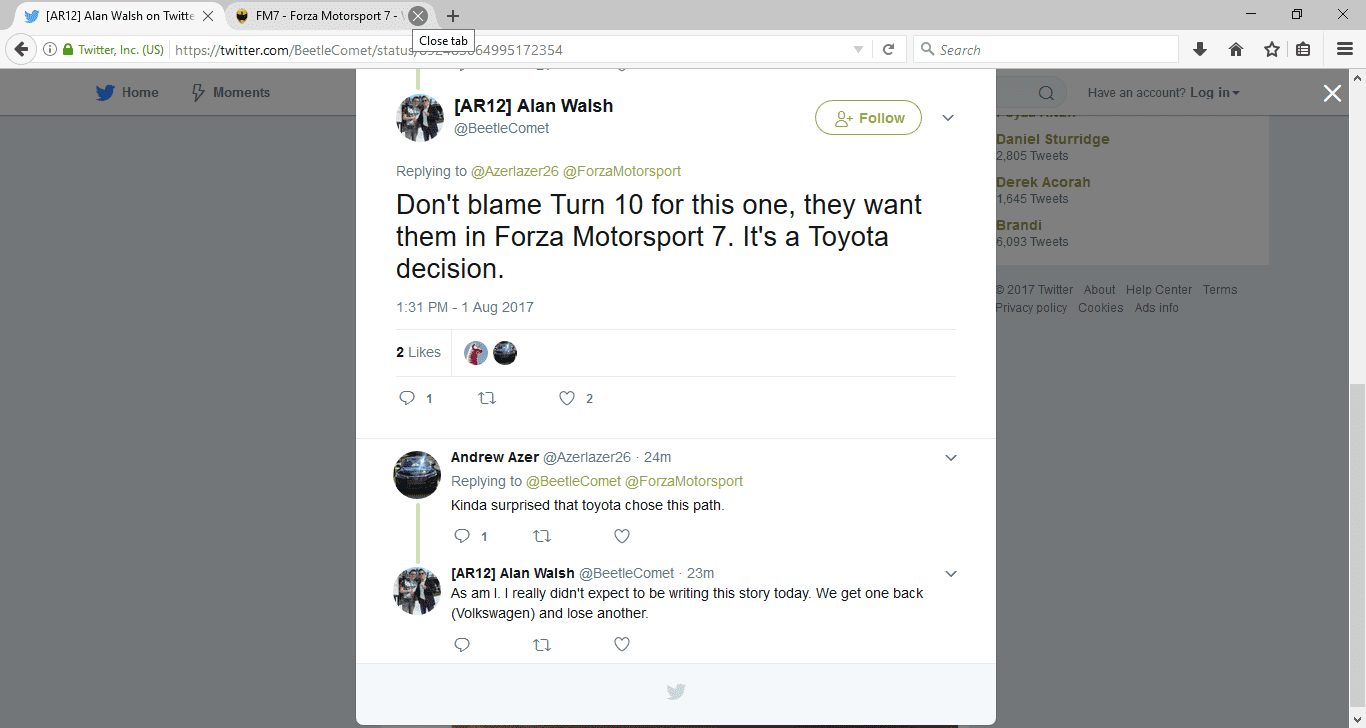The image size is (1366, 728).
Task: Like the main tweet heart icon
Action: point(567,398)
